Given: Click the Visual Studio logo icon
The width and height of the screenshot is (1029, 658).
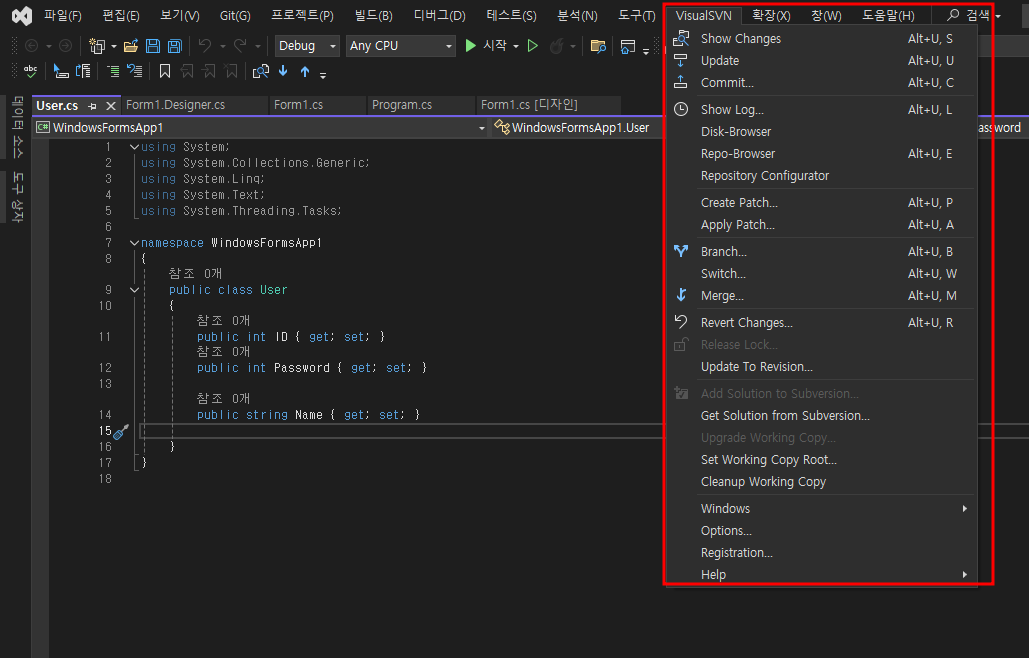Looking at the screenshot, I should pos(22,15).
